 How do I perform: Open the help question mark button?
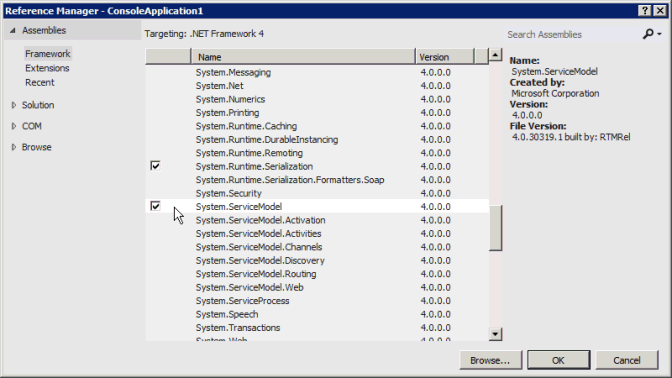645,11
